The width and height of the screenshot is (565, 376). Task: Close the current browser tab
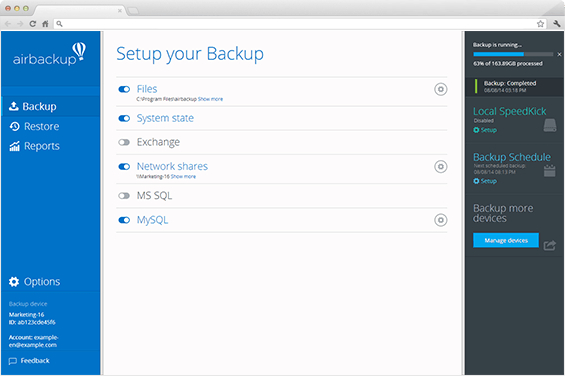point(120,11)
